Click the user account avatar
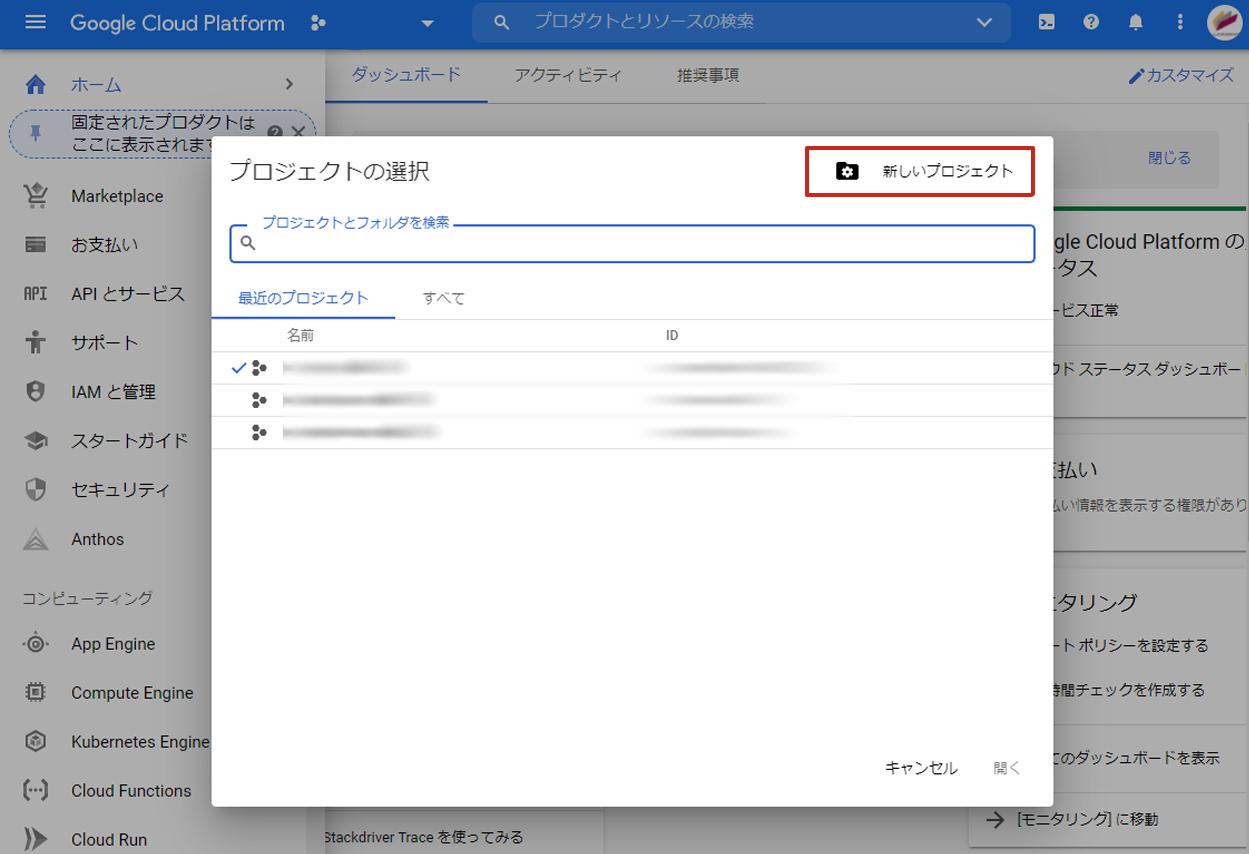Screen dimensions: 1249x854 [1224, 23]
